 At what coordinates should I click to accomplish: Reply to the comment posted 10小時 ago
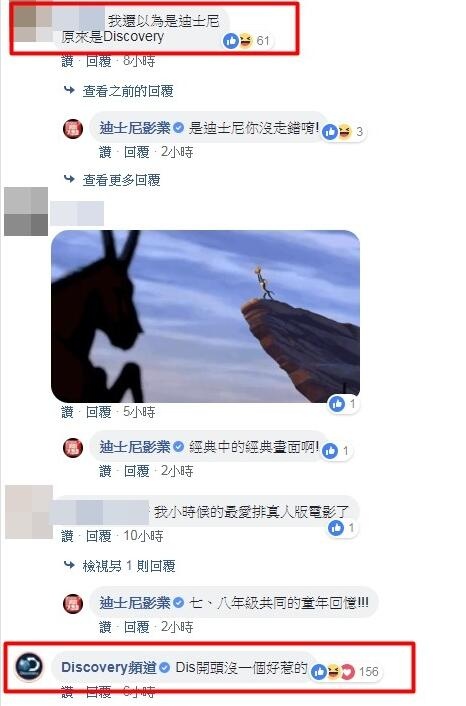(99, 536)
